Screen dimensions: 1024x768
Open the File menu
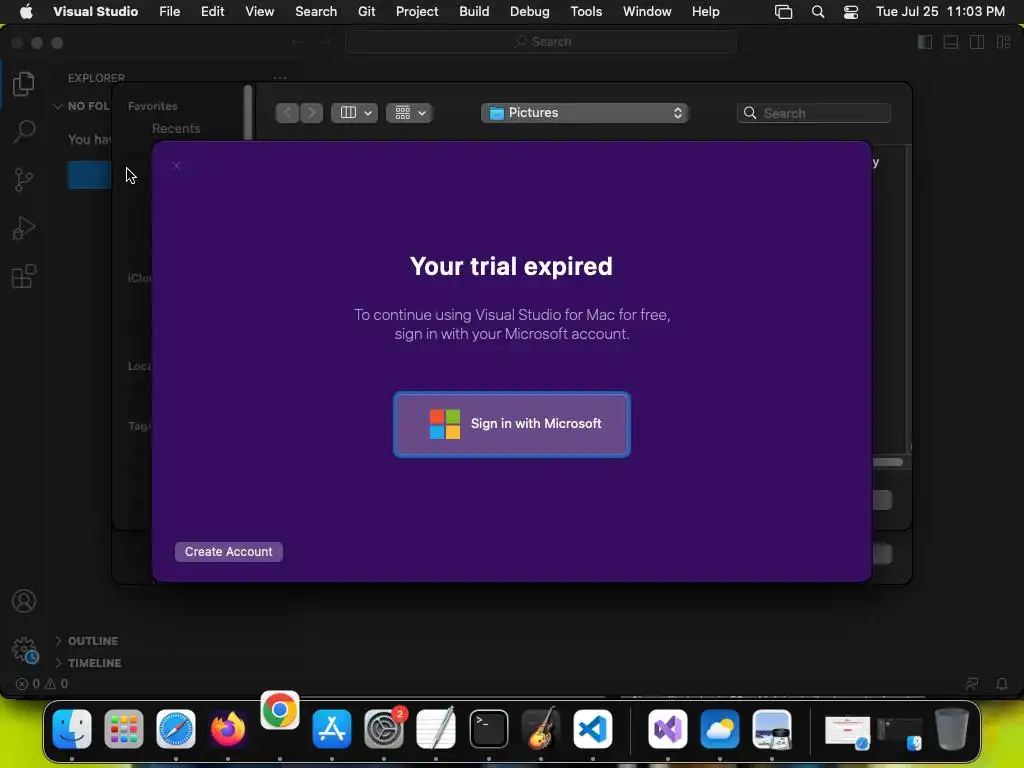170,12
